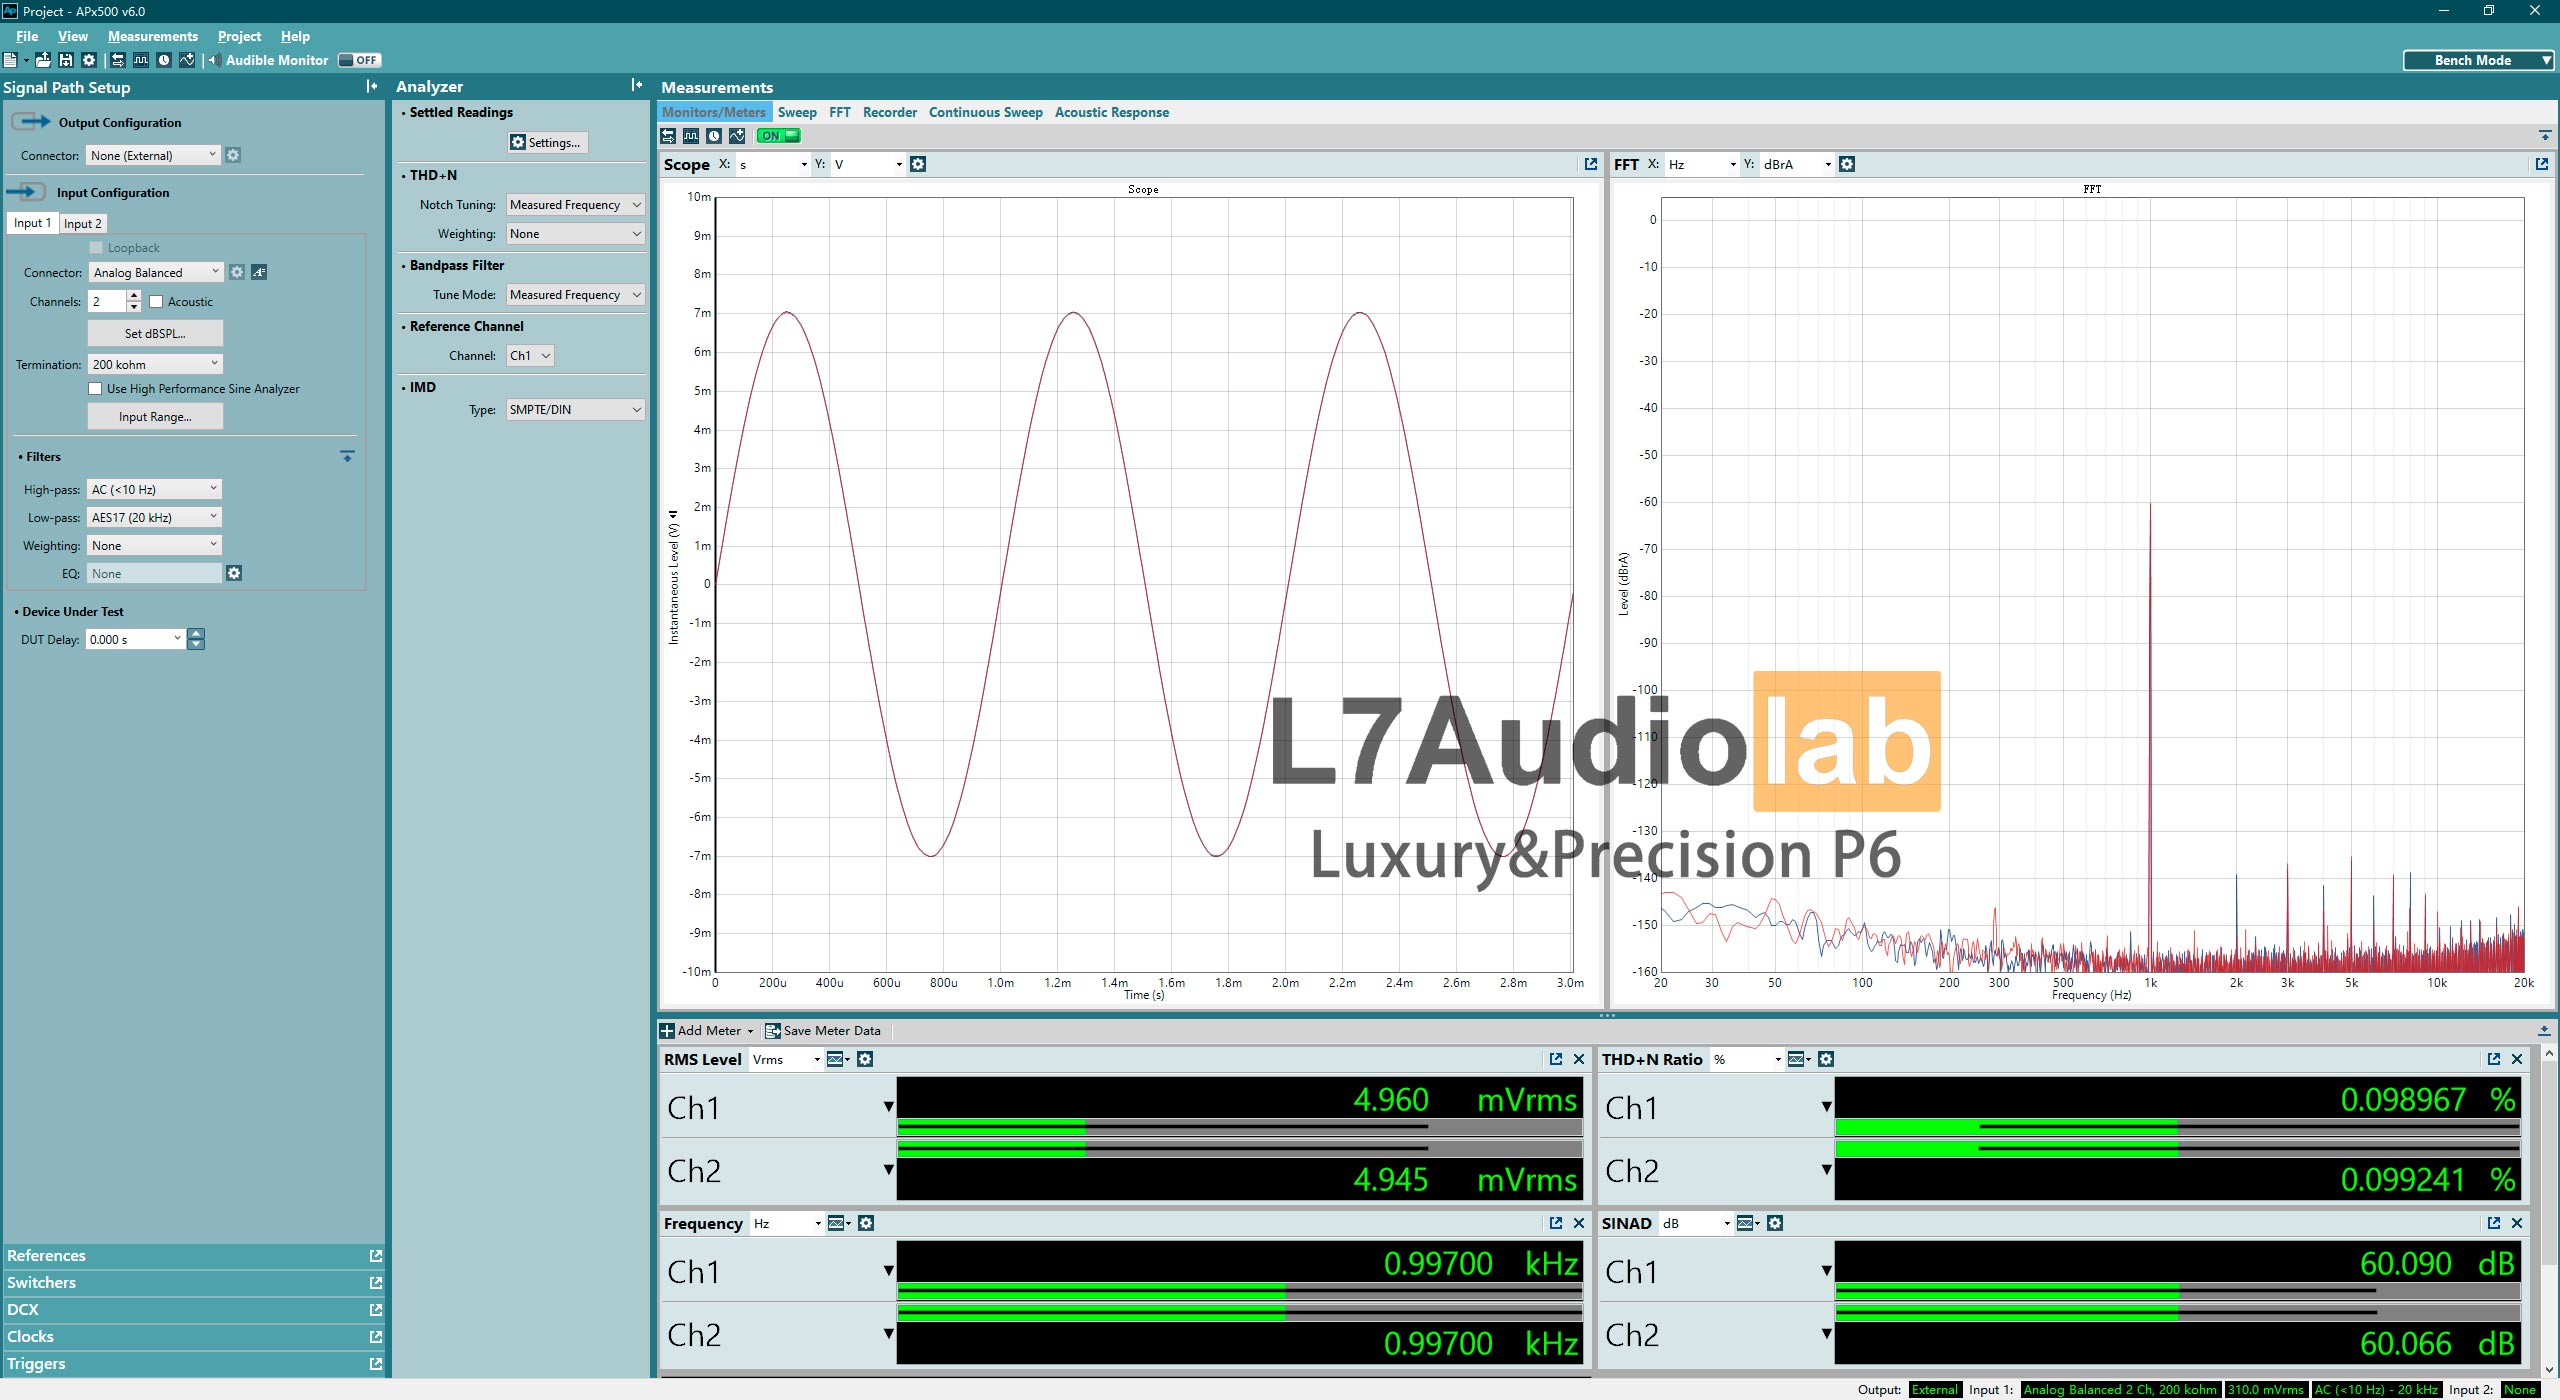Click signal path arrows icon in top toolbar

coord(118,60)
